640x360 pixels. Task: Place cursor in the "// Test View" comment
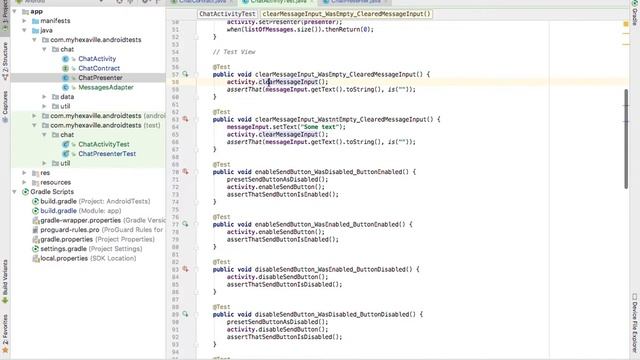234,52
